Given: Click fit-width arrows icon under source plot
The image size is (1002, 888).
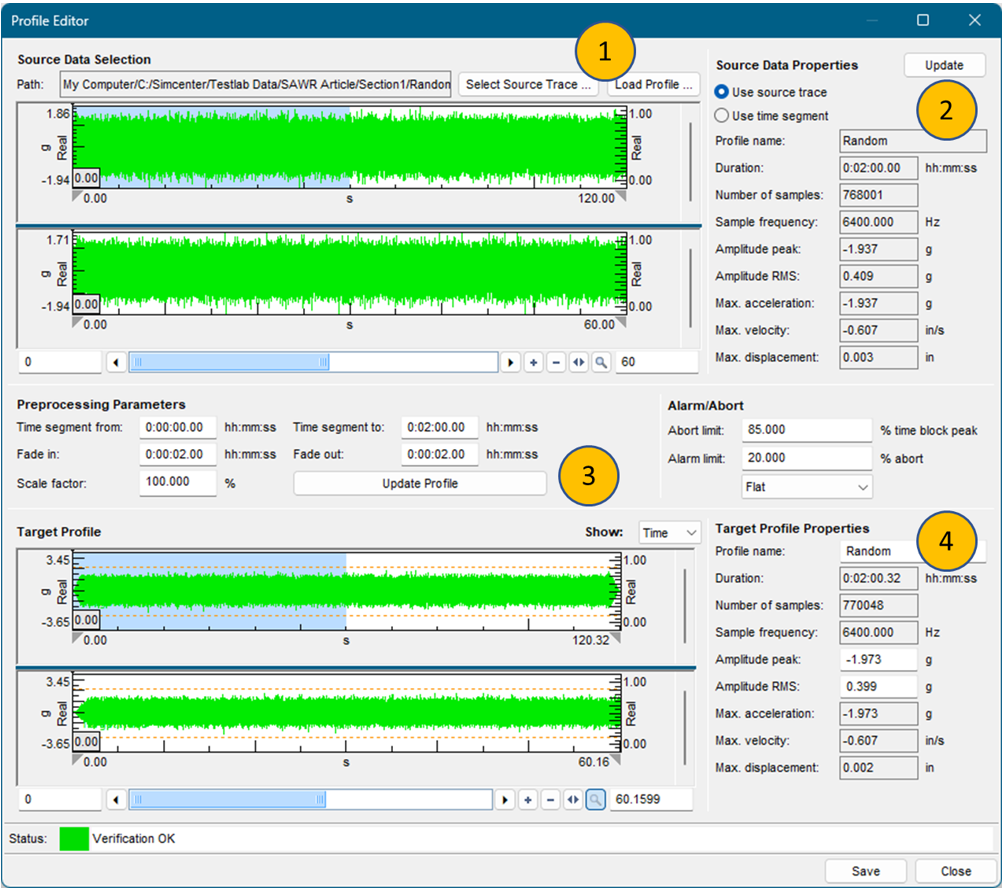Looking at the screenshot, I should tap(579, 362).
